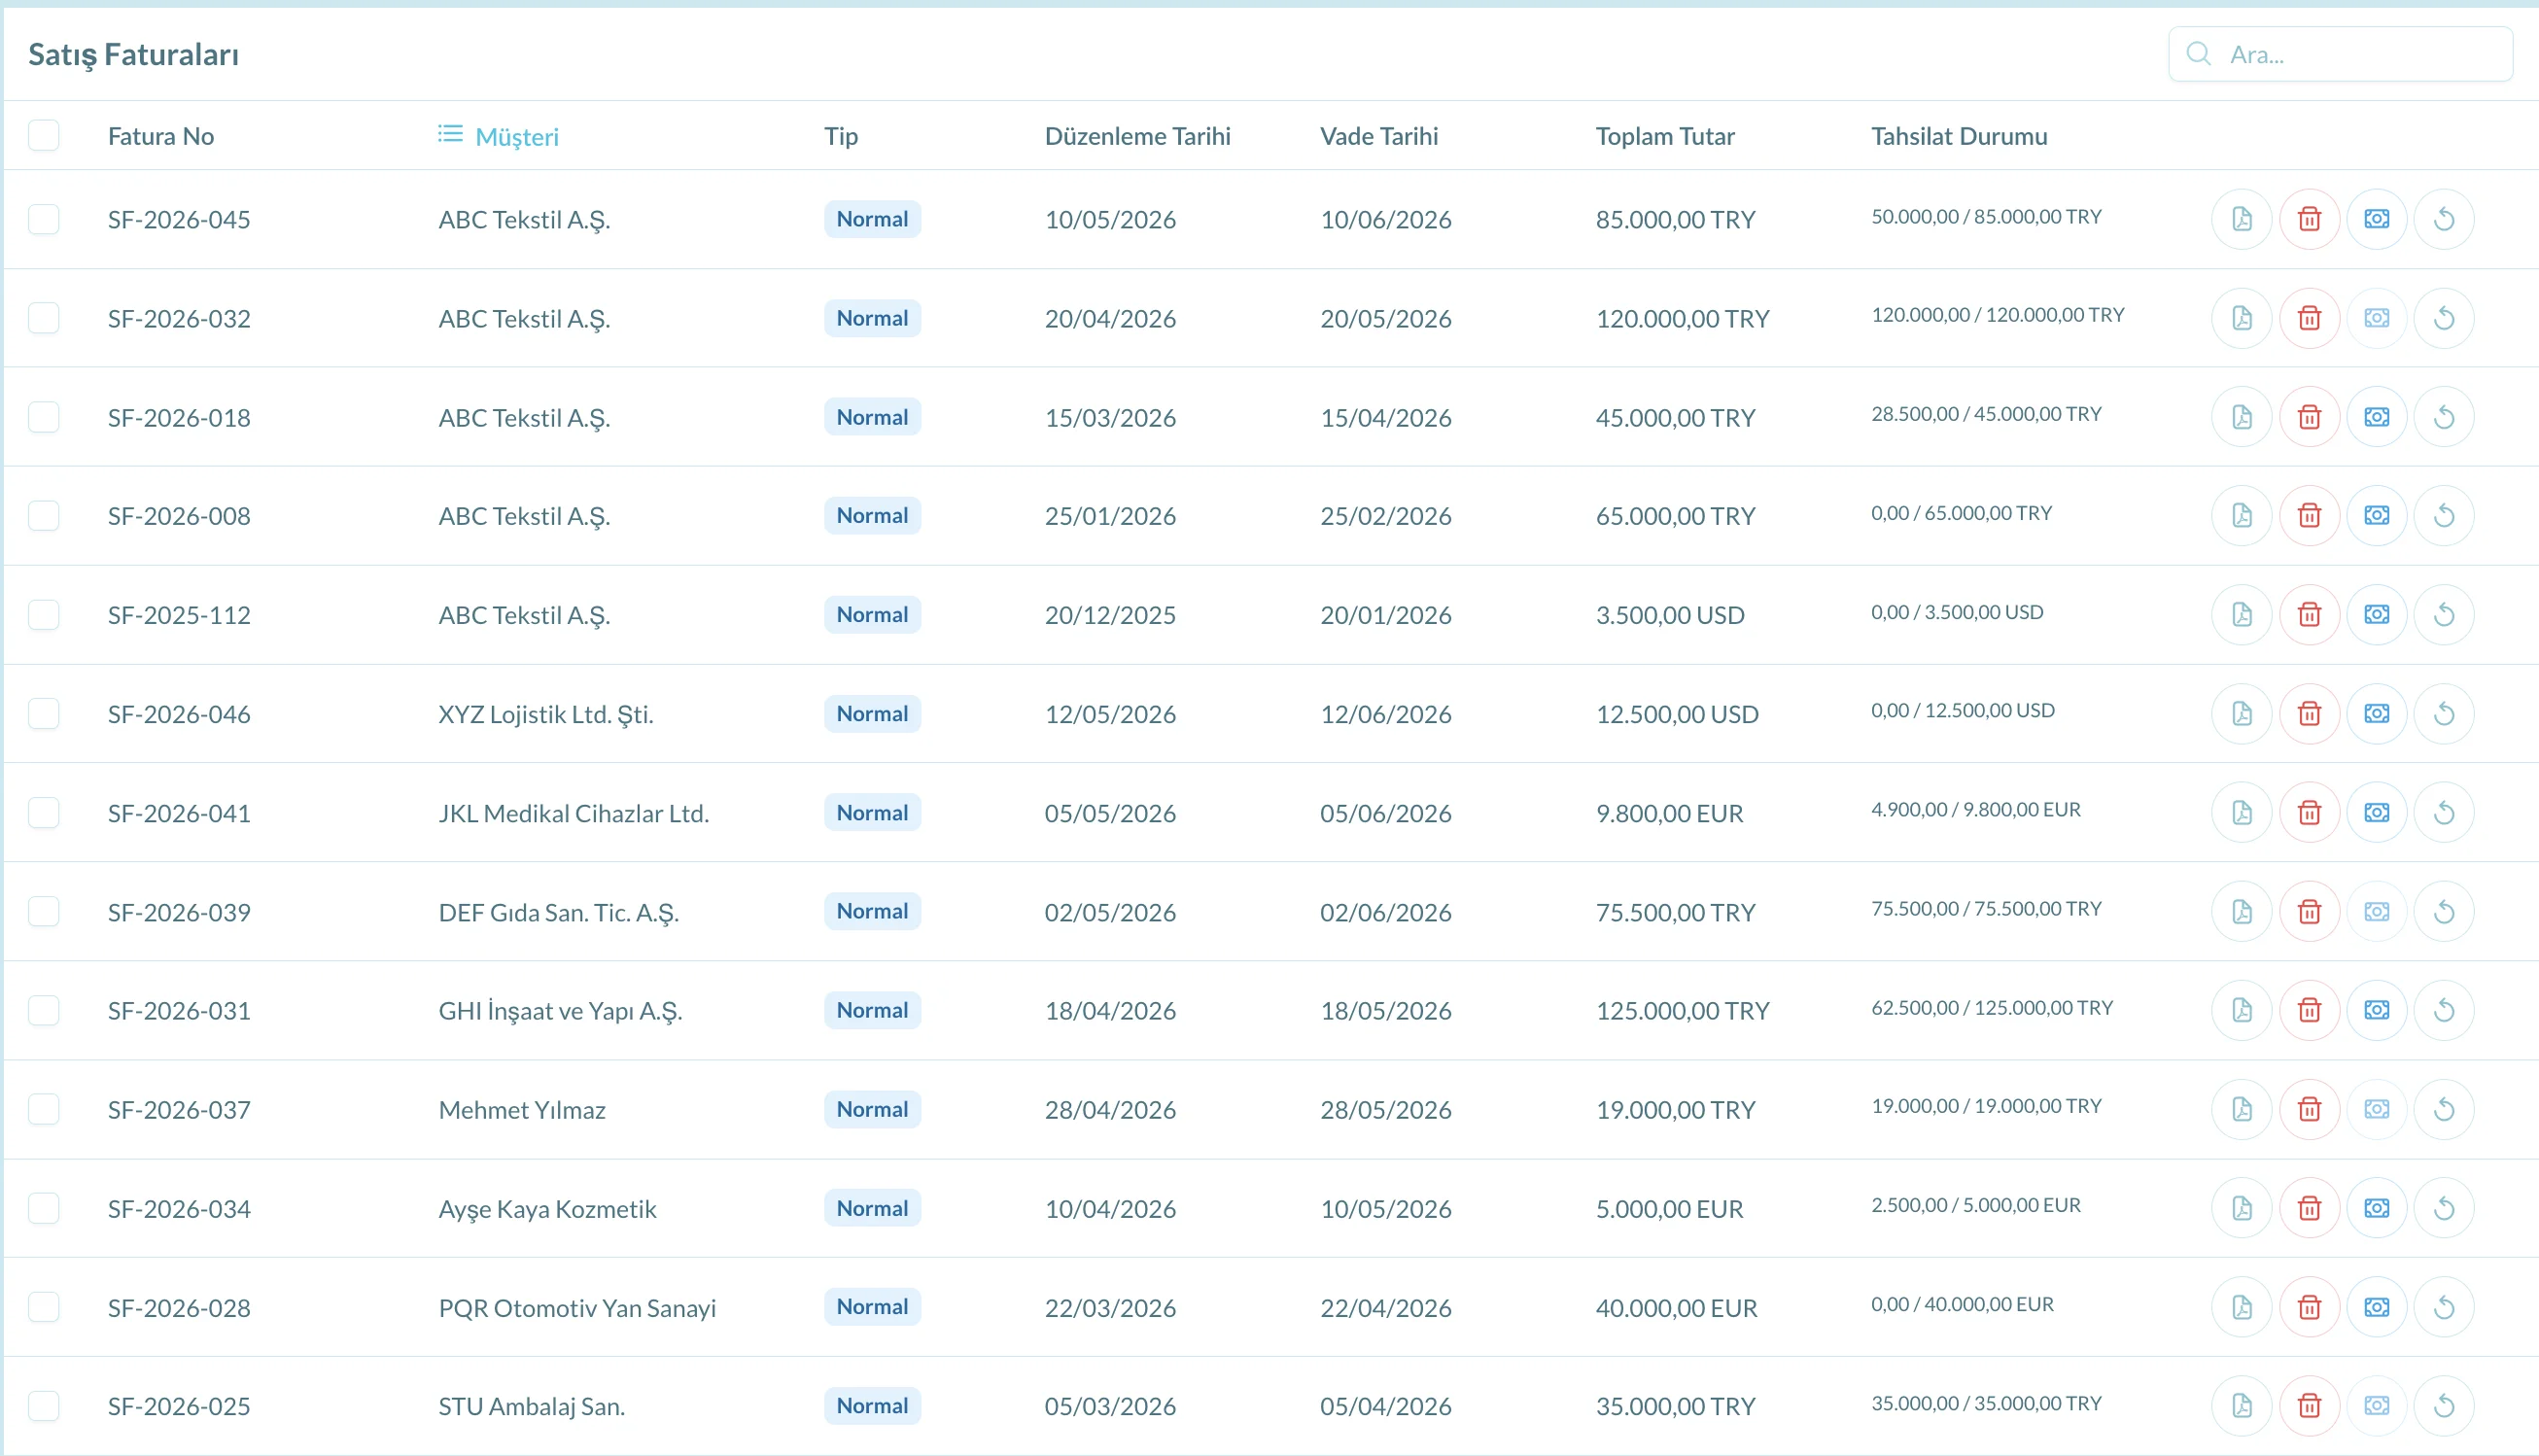The width and height of the screenshot is (2539, 1456).
Task: Delete invoice SF-2026-032 with trash icon
Action: pos(2308,318)
